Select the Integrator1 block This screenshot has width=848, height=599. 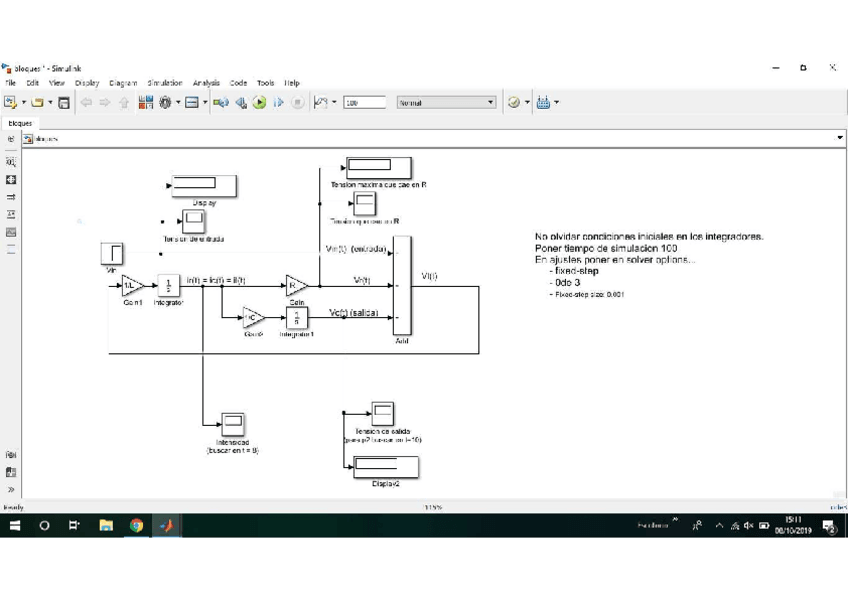296,317
